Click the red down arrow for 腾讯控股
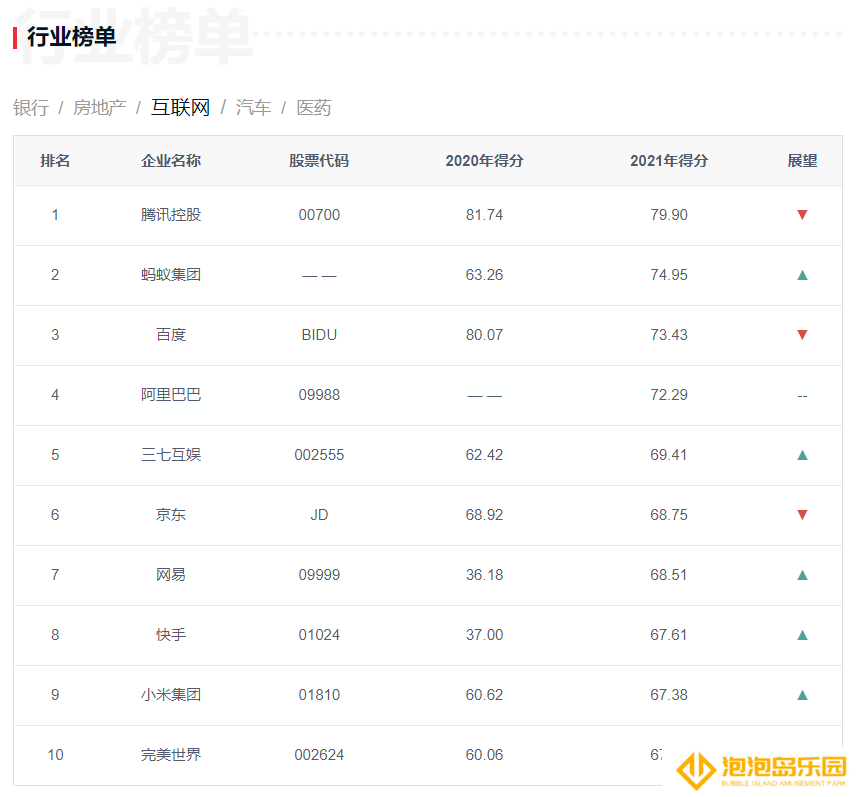This screenshot has width=862, height=797. click(802, 215)
